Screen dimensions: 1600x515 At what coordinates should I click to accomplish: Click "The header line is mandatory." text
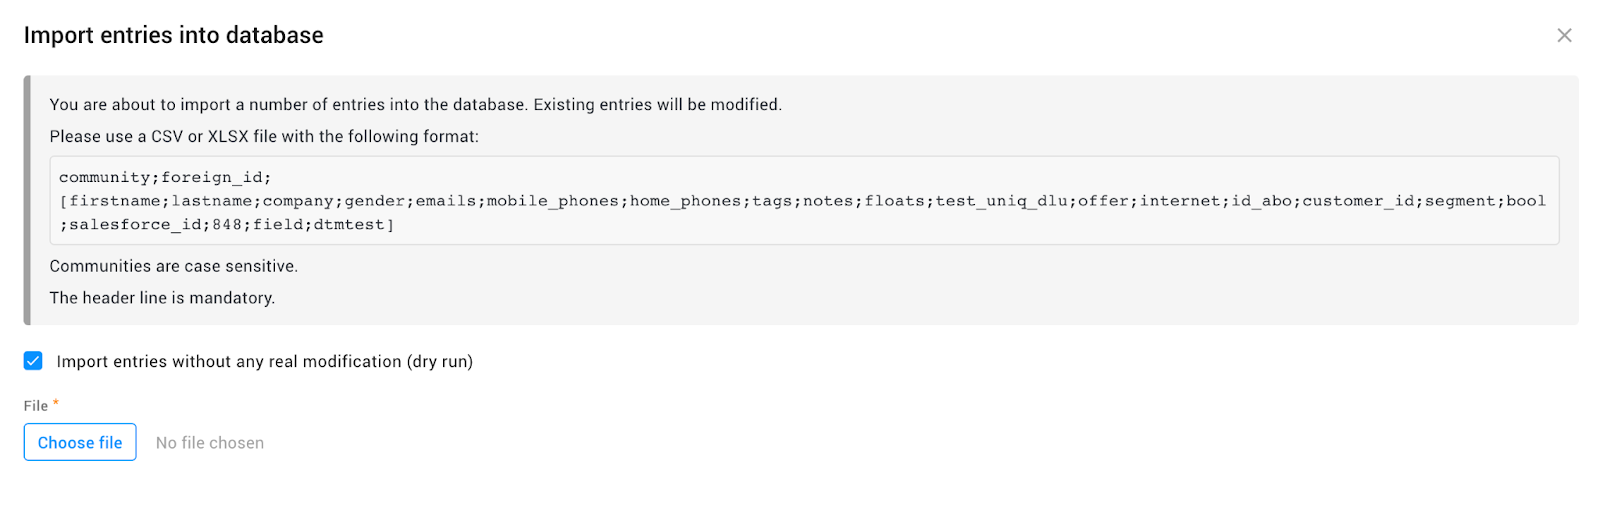(x=162, y=298)
